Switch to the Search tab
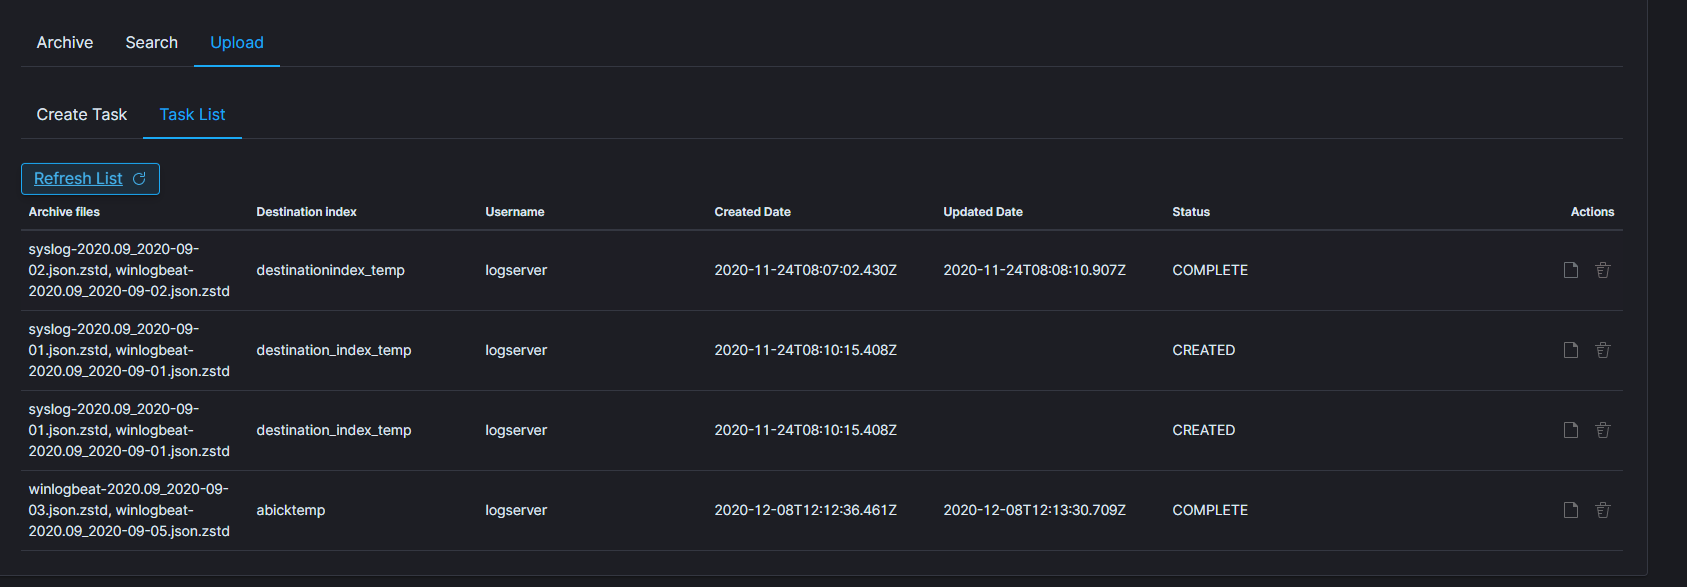The image size is (1687, 587). [151, 43]
